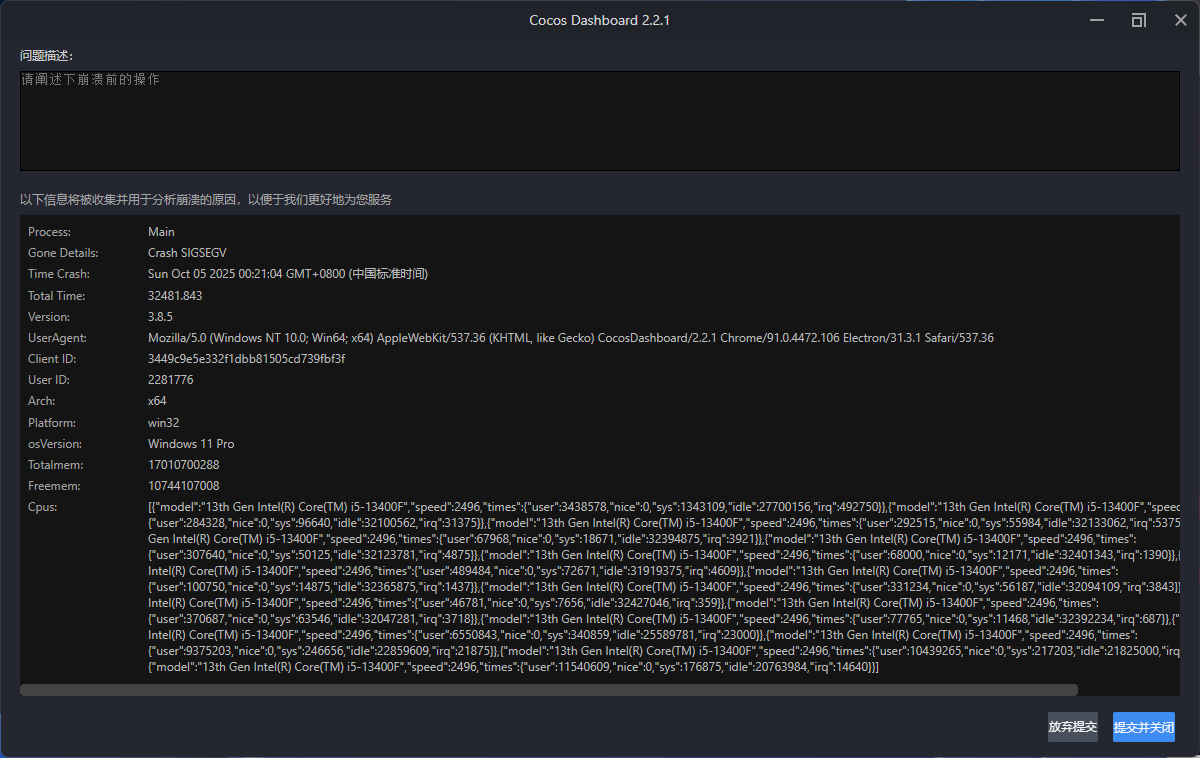Click the first line of Cpus JSON data
The height and width of the screenshot is (758, 1200).
tap(664, 507)
